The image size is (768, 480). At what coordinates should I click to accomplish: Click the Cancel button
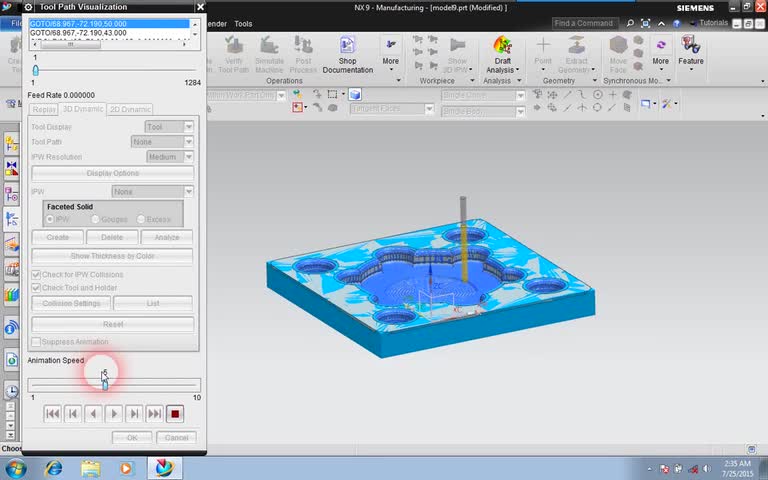(176, 437)
